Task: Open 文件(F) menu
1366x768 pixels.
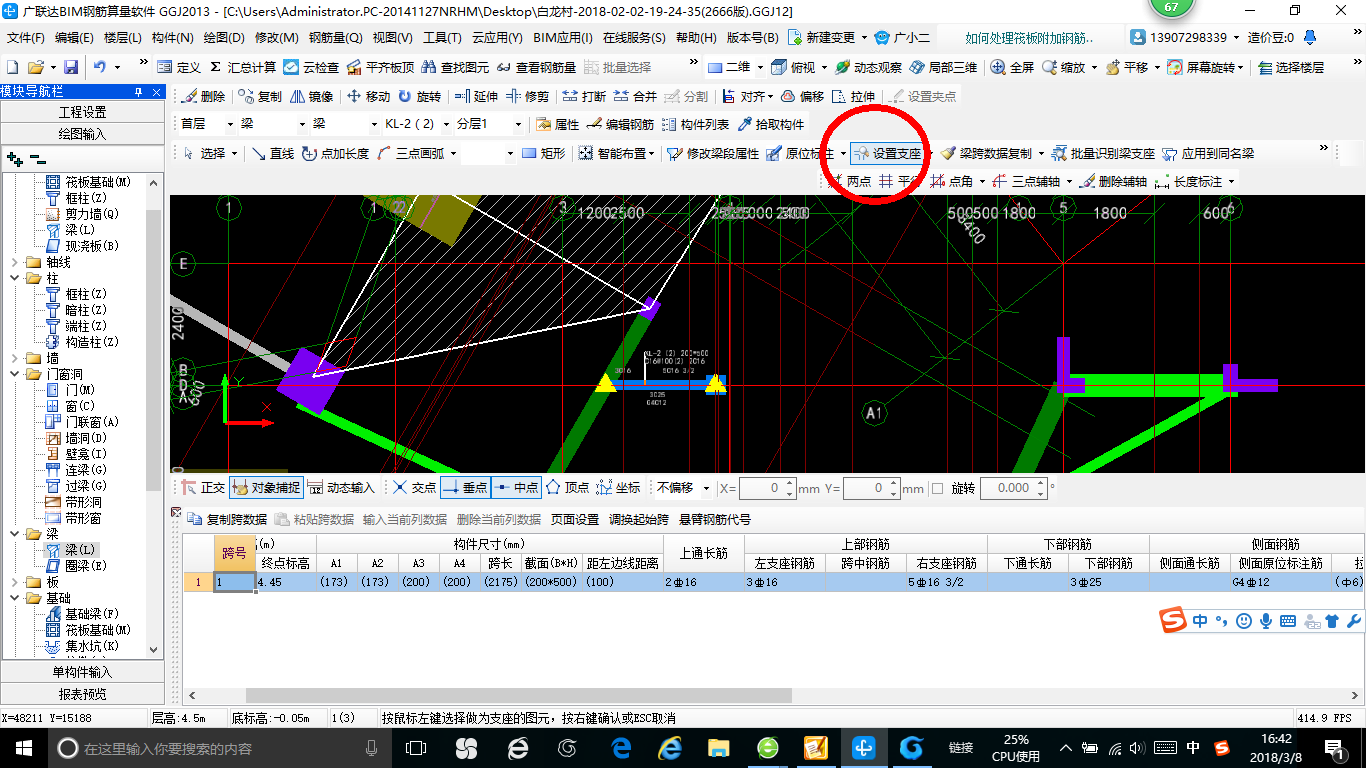Action: tap(26, 38)
